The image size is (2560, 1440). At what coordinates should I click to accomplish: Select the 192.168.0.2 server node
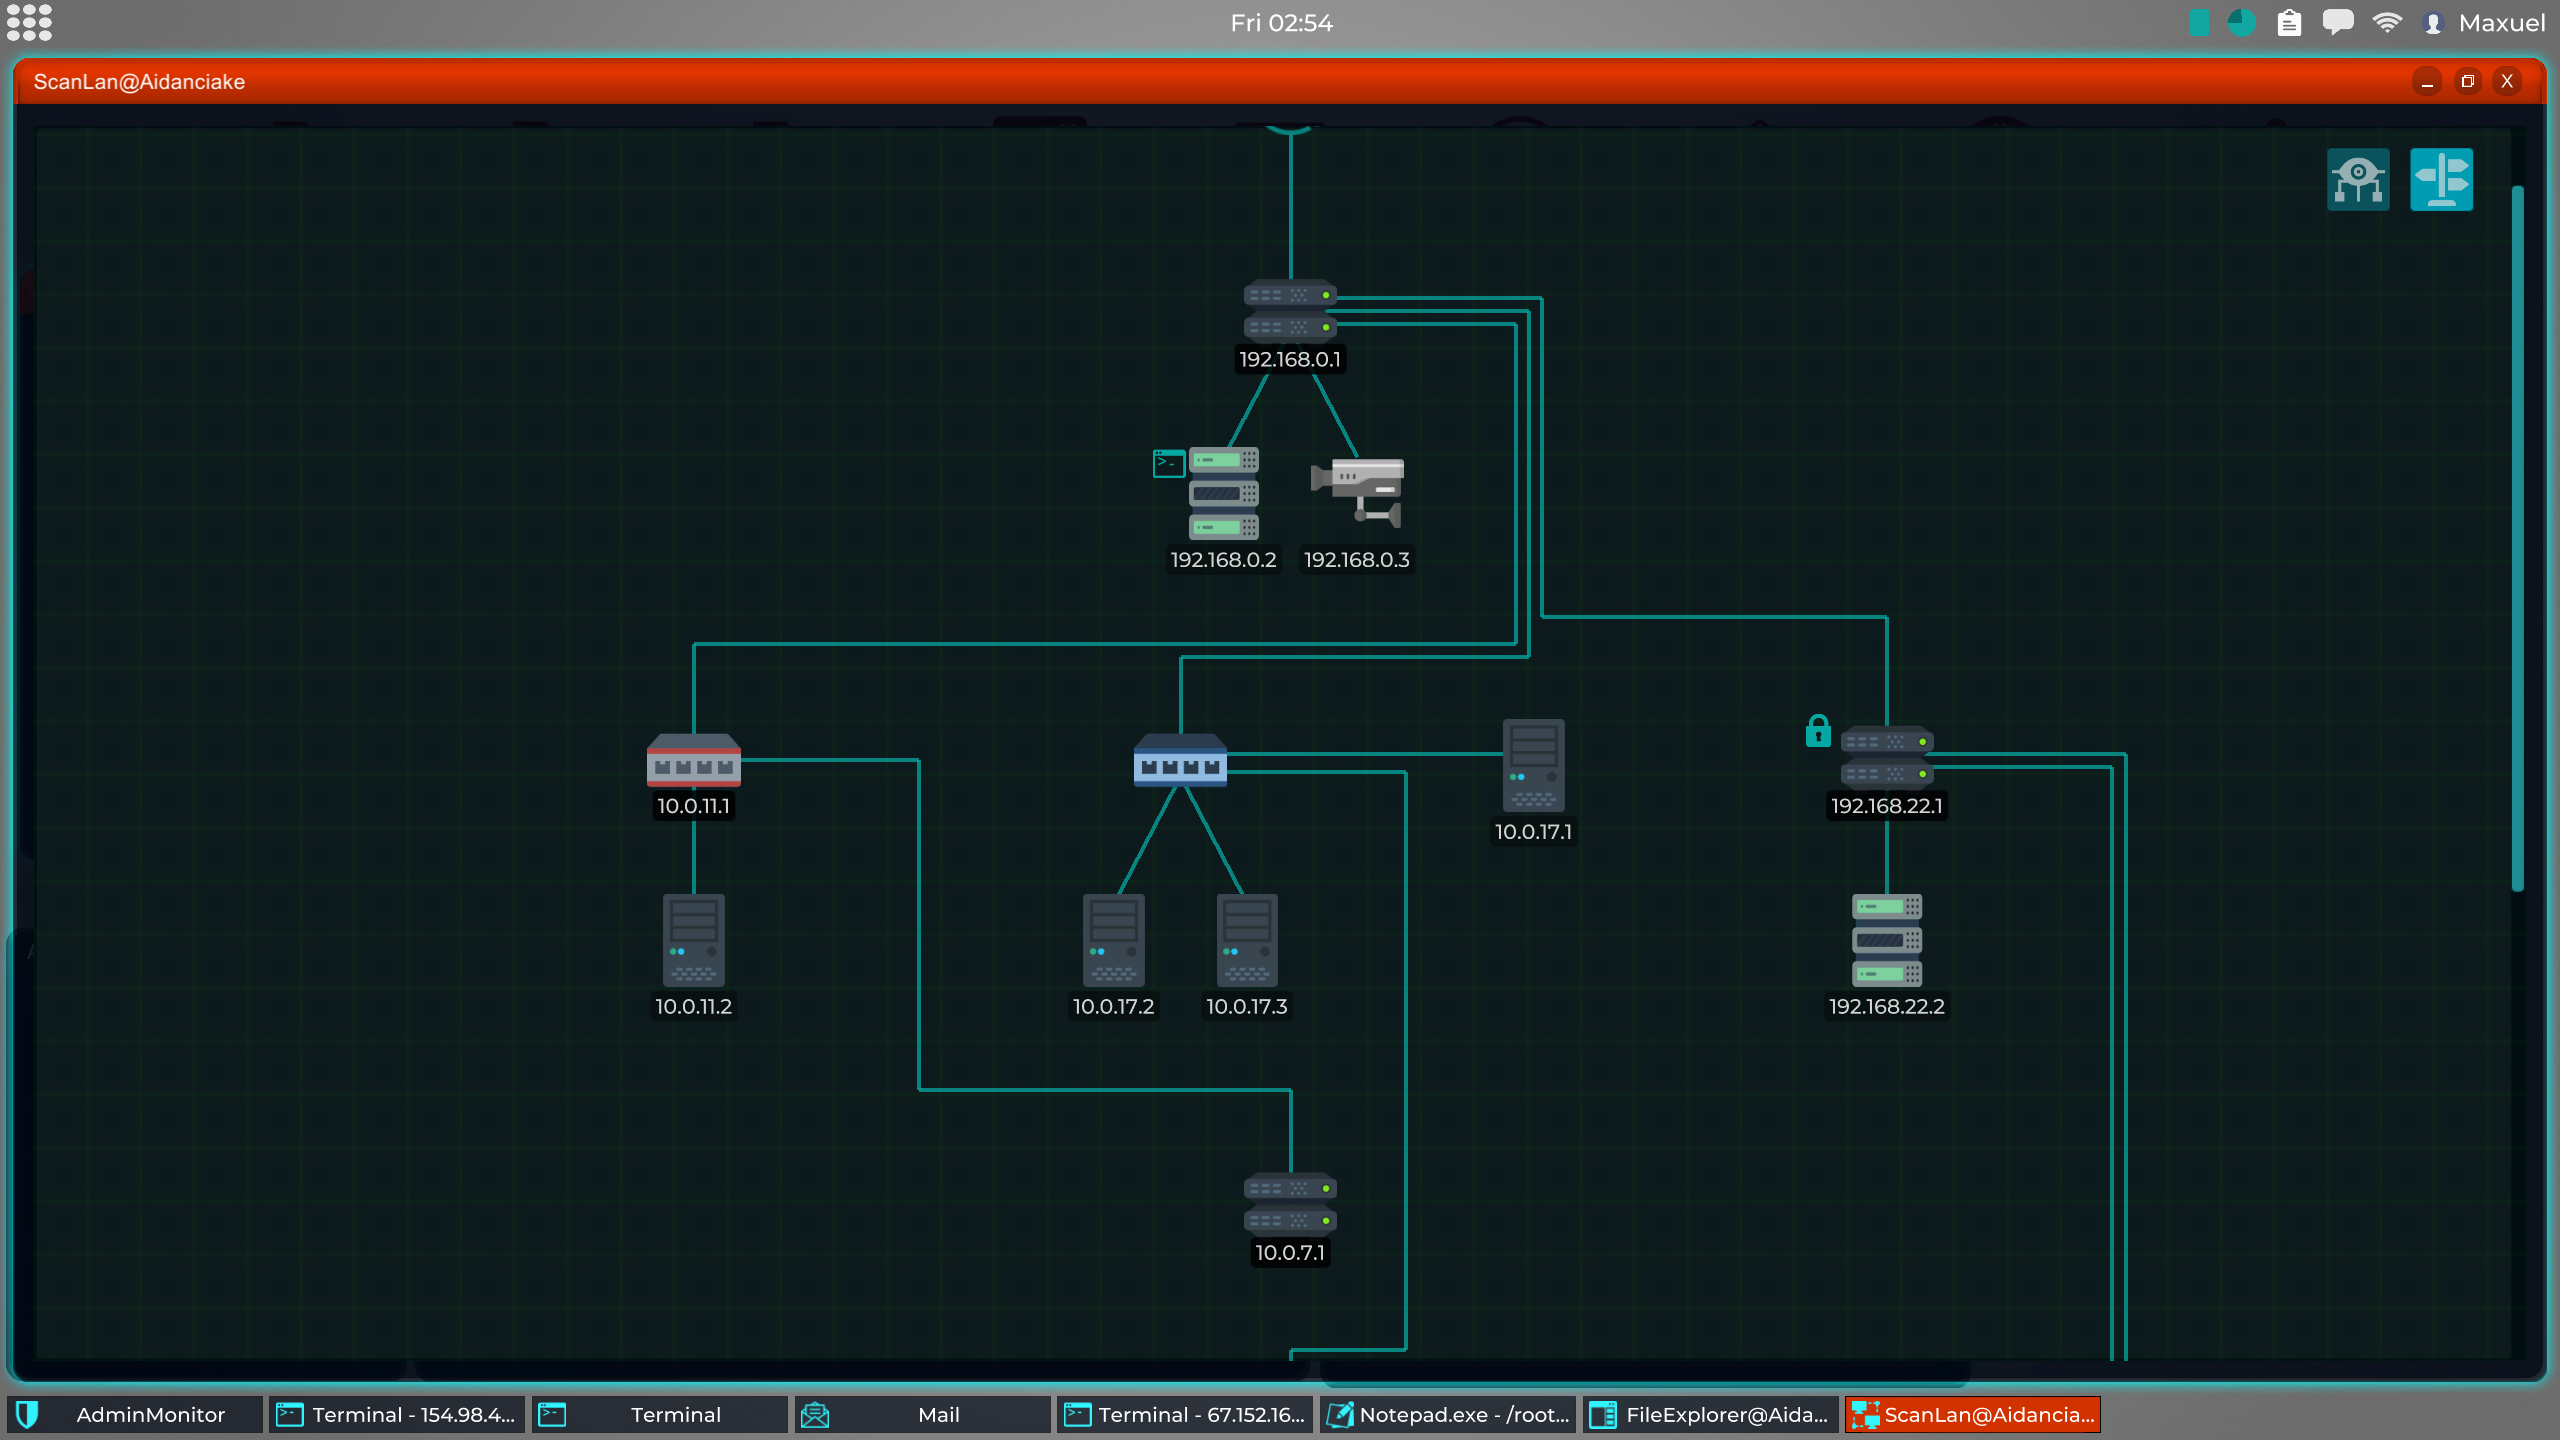pos(1223,493)
